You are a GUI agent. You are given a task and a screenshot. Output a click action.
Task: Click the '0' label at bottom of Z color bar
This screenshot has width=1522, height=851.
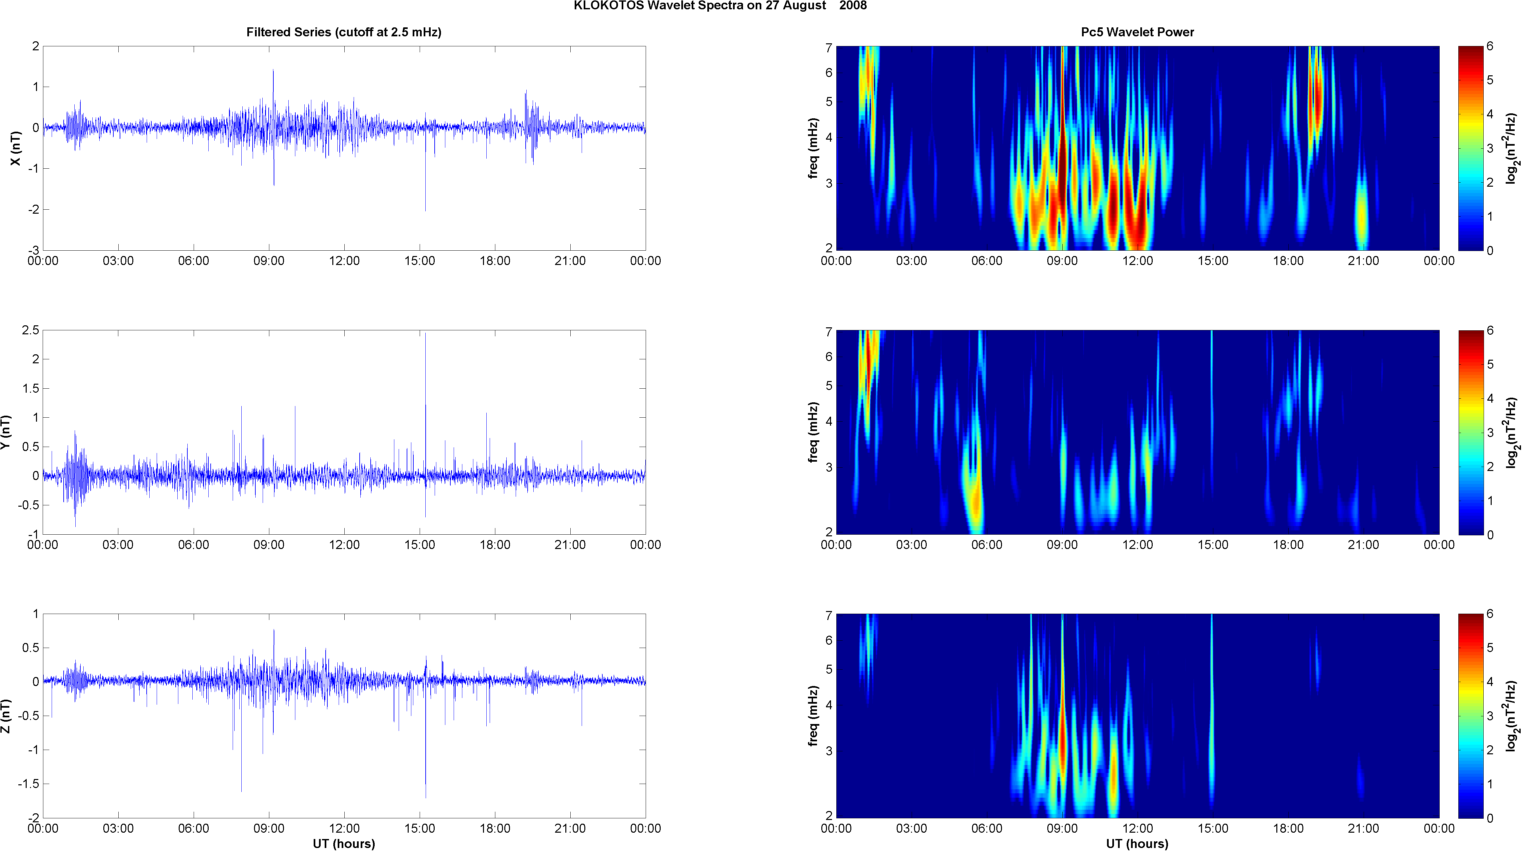click(1490, 818)
